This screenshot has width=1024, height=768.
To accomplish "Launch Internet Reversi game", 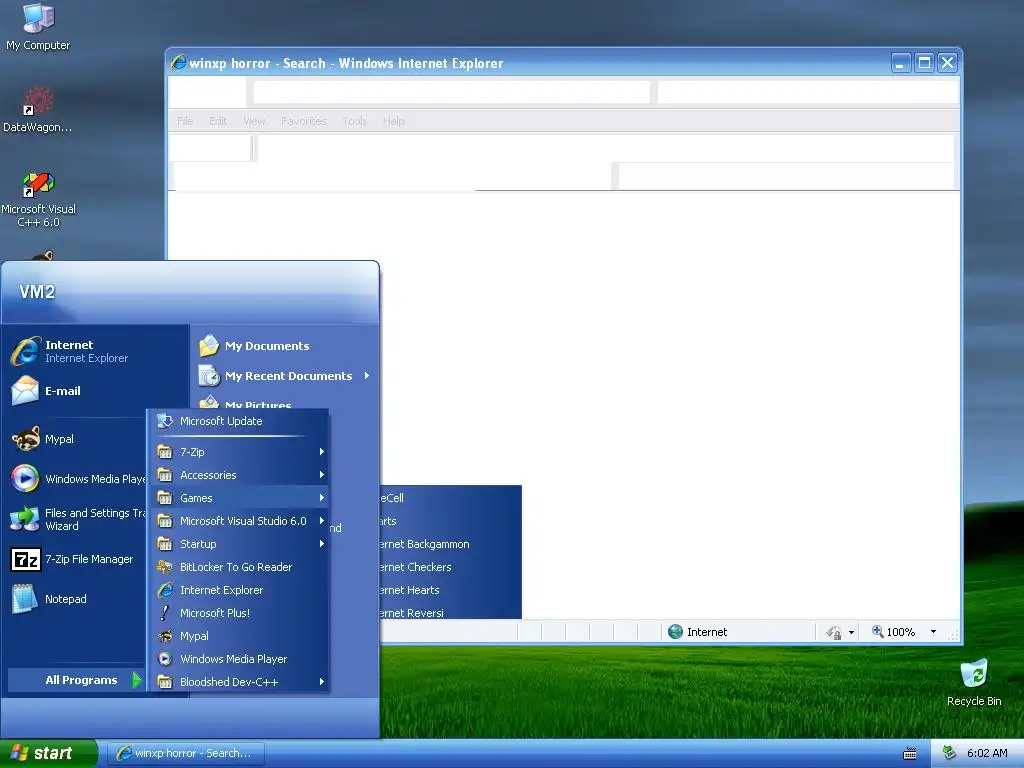I will [451, 612].
